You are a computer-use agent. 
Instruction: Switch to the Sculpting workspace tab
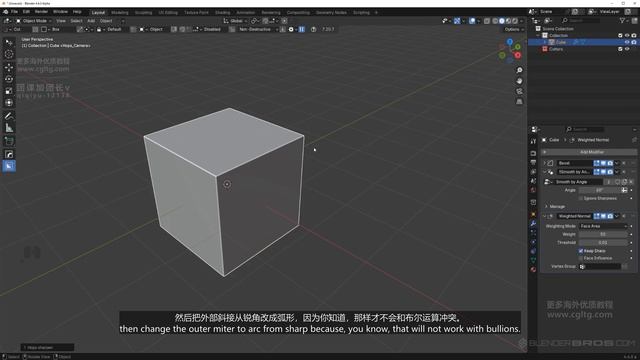click(143, 13)
